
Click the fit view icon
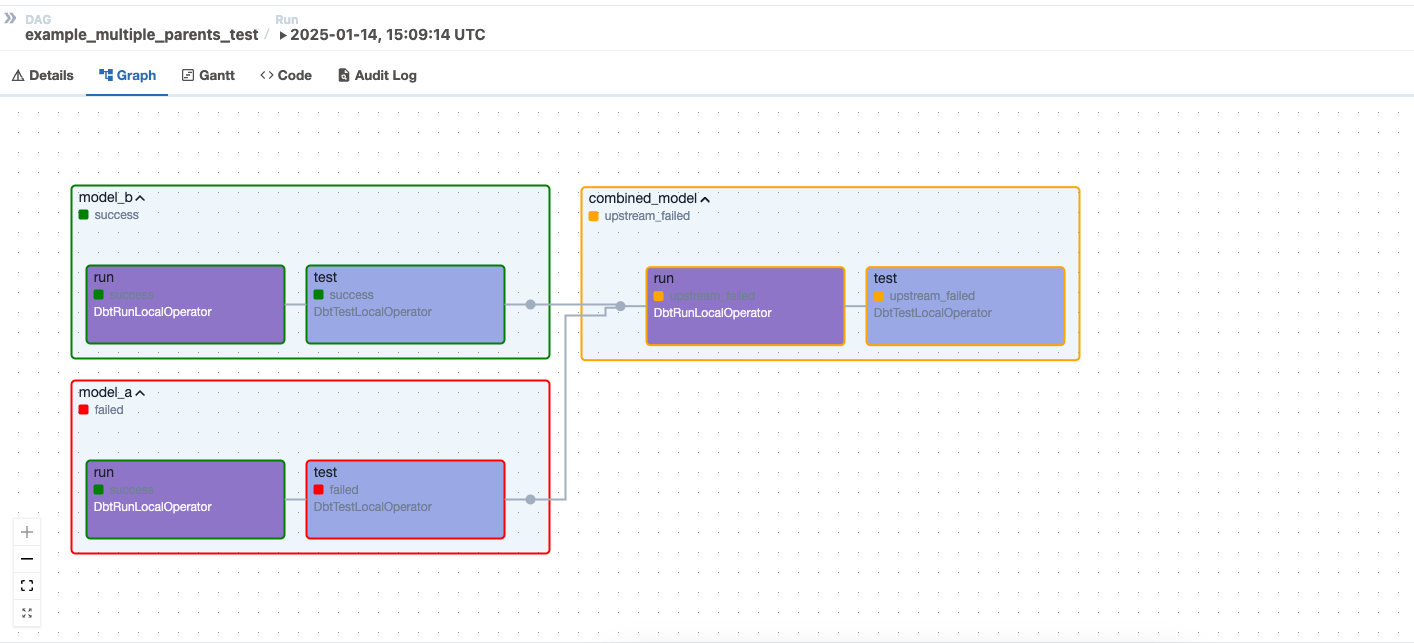pos(27,586)
